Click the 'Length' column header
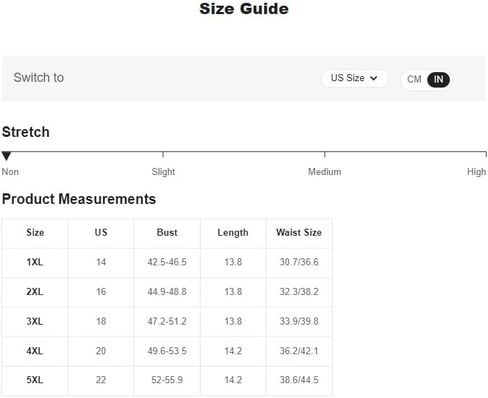This screenshot has width=488, height=398. click(x=233, y=233)
